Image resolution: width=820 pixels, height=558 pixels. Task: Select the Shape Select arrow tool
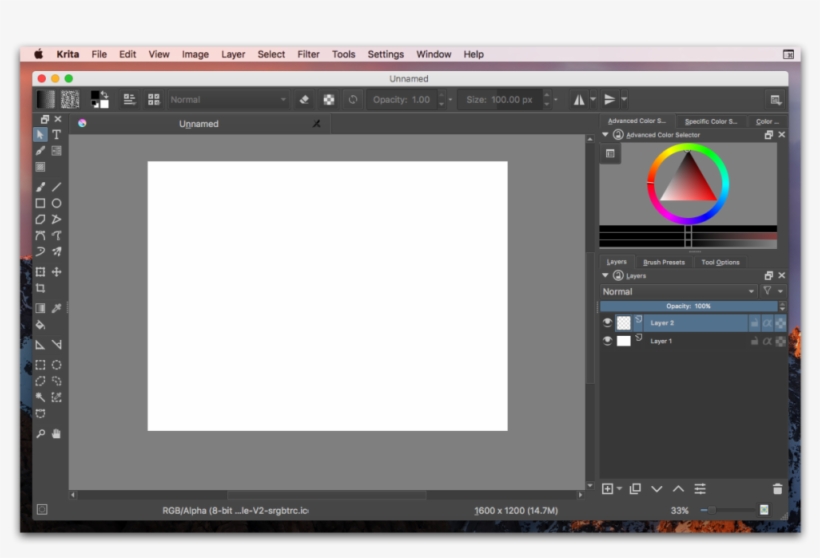40,135
